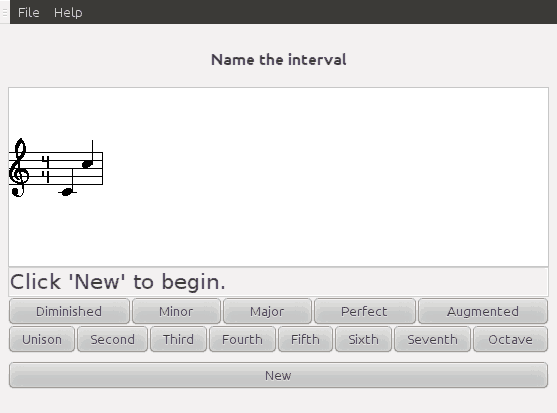Click the treble clef on the staff
Image resolution: width=557 pixels, height=413 pixels.
(x=19, y=167)
